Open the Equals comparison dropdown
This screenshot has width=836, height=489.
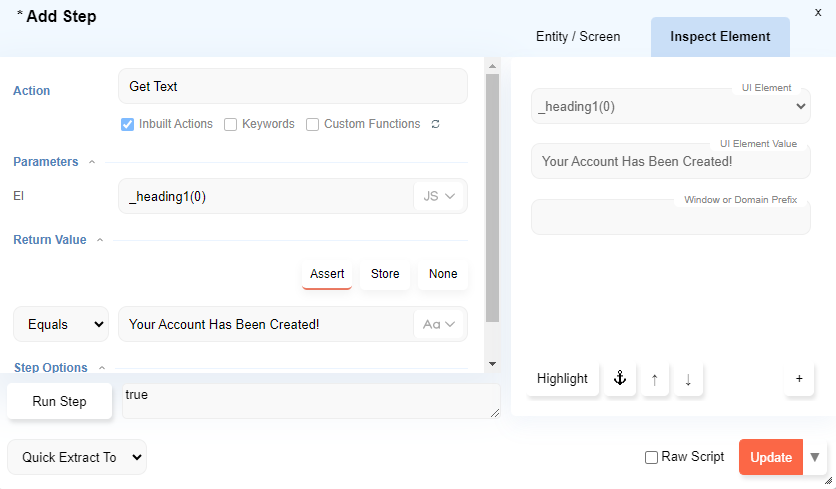(60, 324)
